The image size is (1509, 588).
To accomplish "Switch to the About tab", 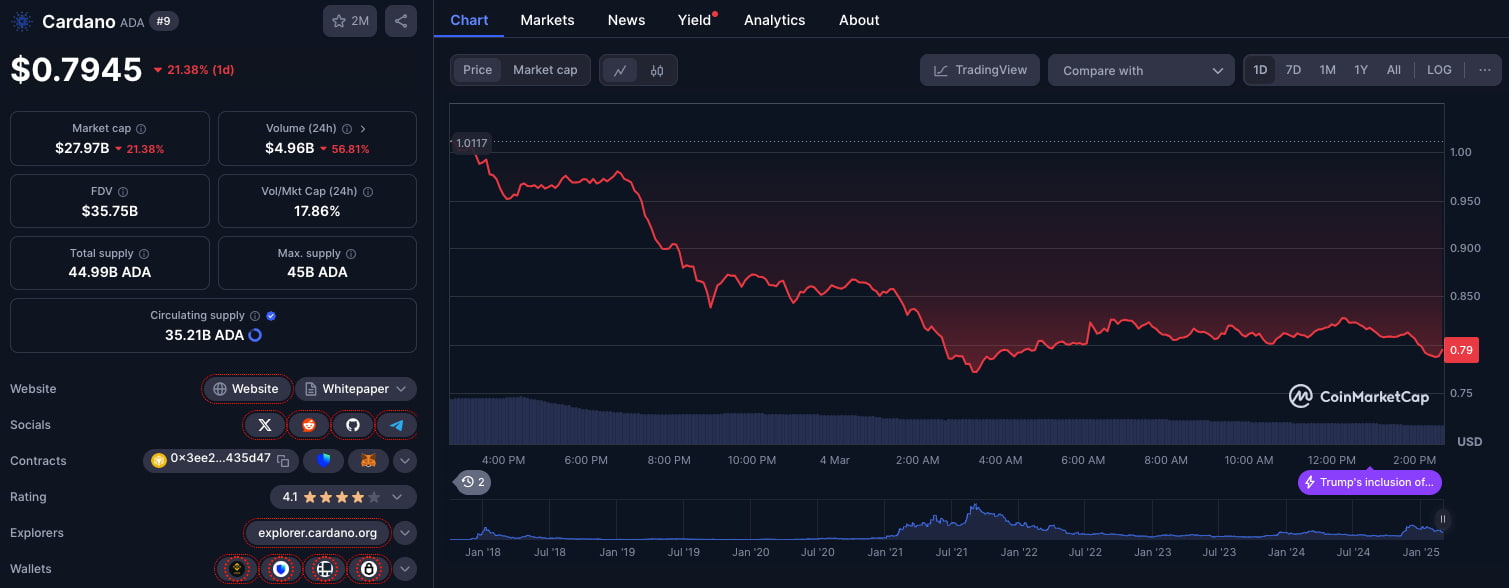I will (x=859, y=20).
